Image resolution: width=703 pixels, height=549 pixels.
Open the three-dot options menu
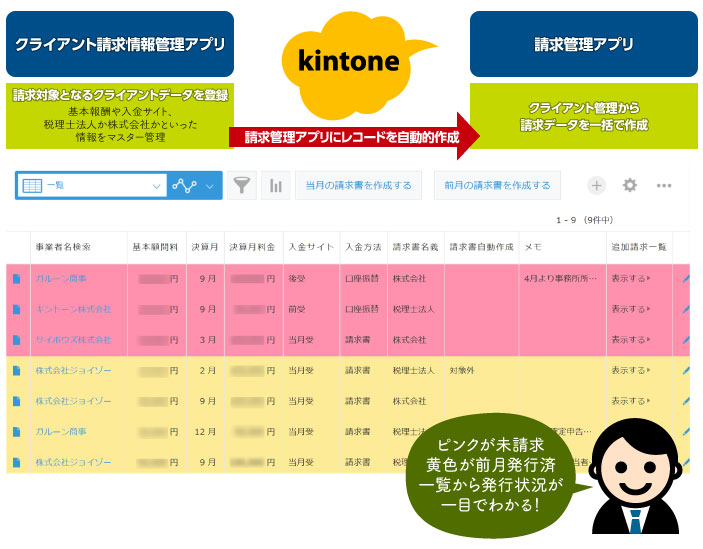tap(664, 186)
